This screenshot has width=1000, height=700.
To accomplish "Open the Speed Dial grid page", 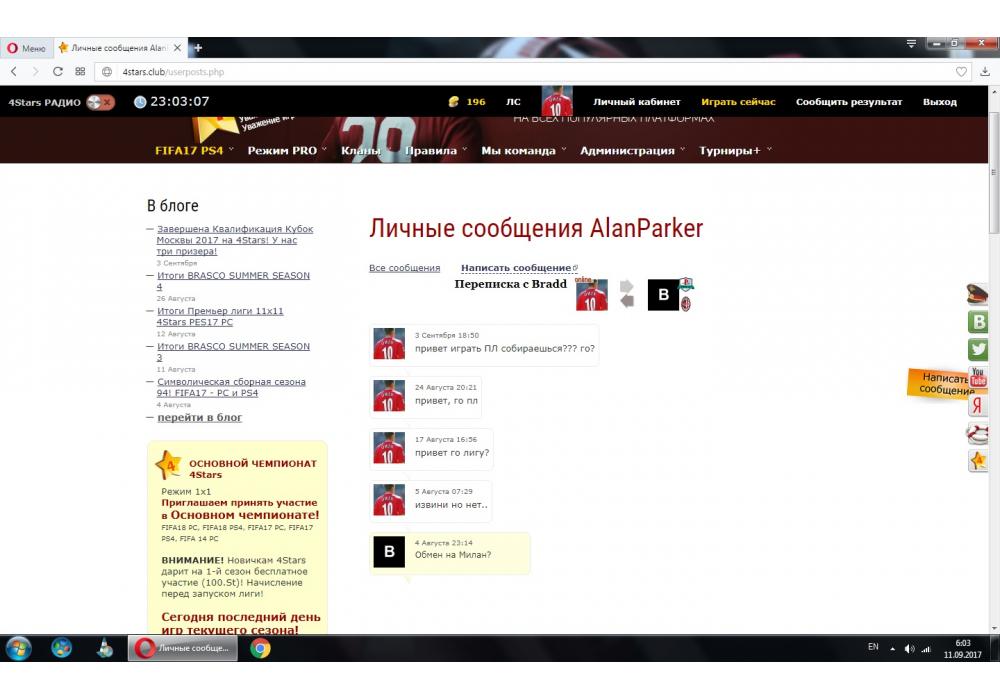I will (x=80, y=71).
